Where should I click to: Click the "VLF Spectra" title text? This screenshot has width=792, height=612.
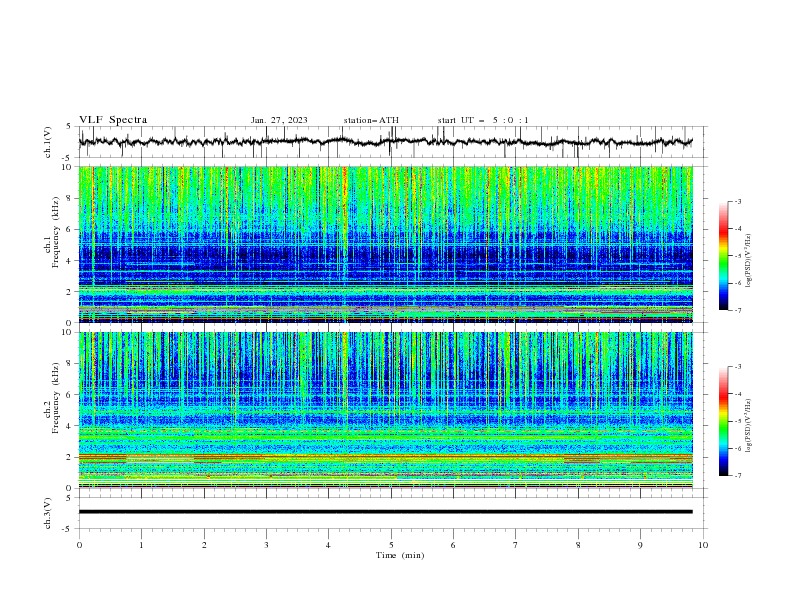coord(113,120)
